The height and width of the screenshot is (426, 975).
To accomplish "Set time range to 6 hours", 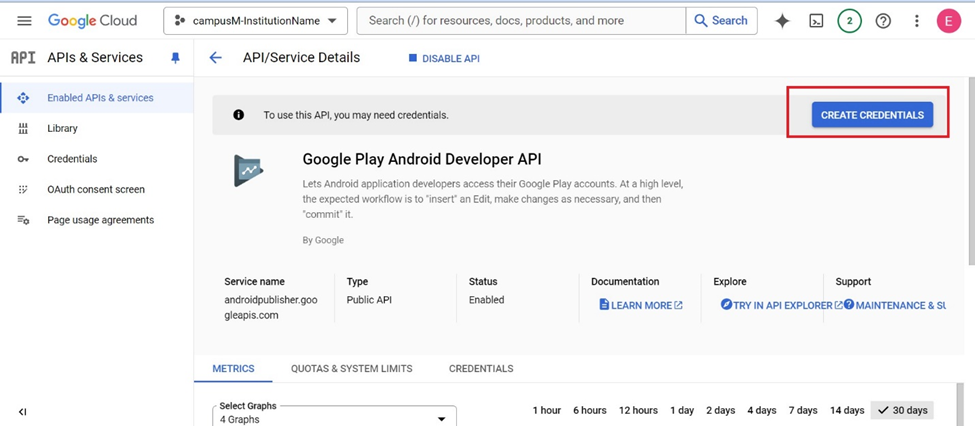I will (589, 410).
